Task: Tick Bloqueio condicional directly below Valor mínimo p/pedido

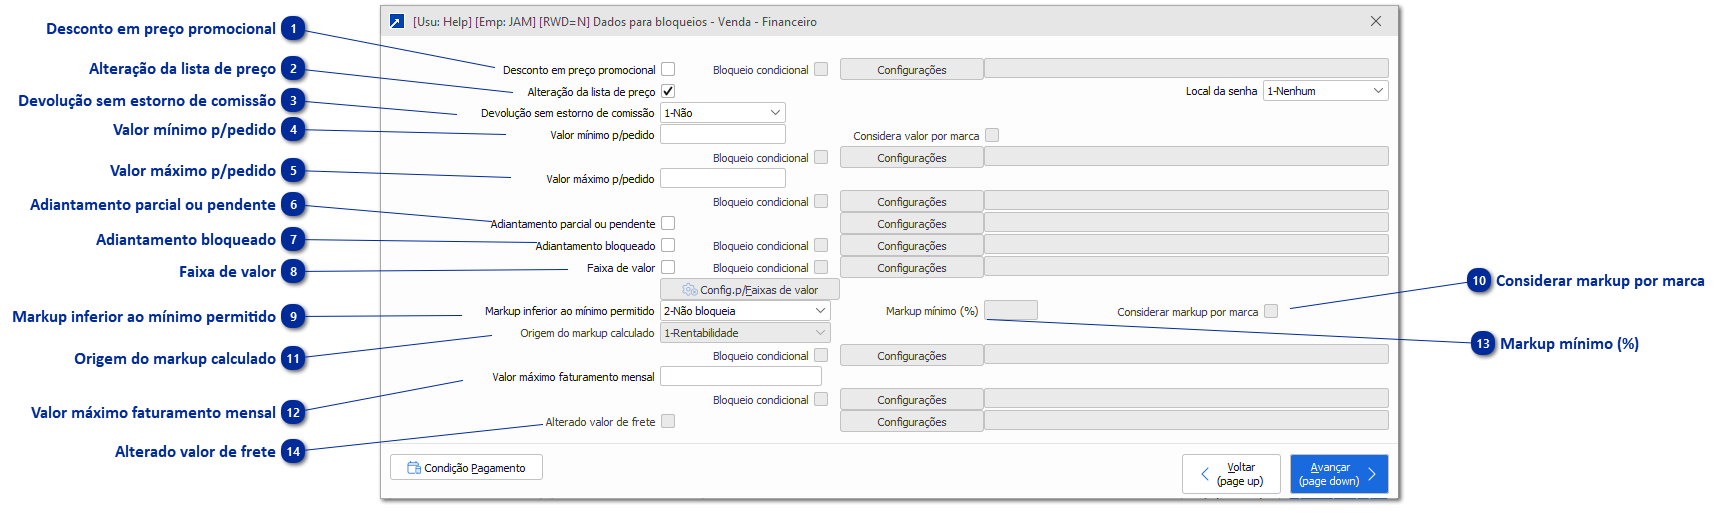Action: 821,157
